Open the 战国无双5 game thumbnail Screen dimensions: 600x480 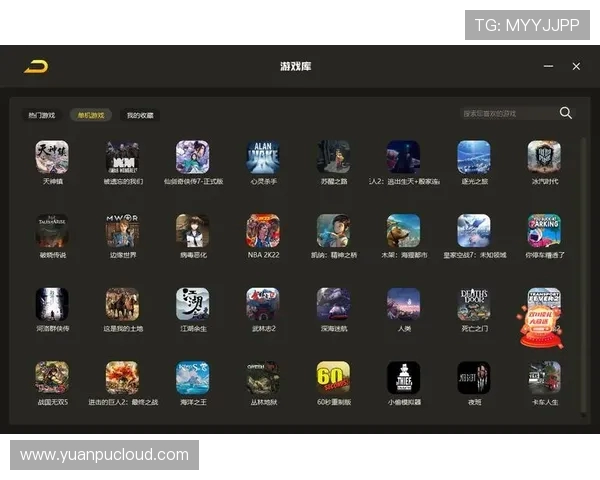[52, 378]
